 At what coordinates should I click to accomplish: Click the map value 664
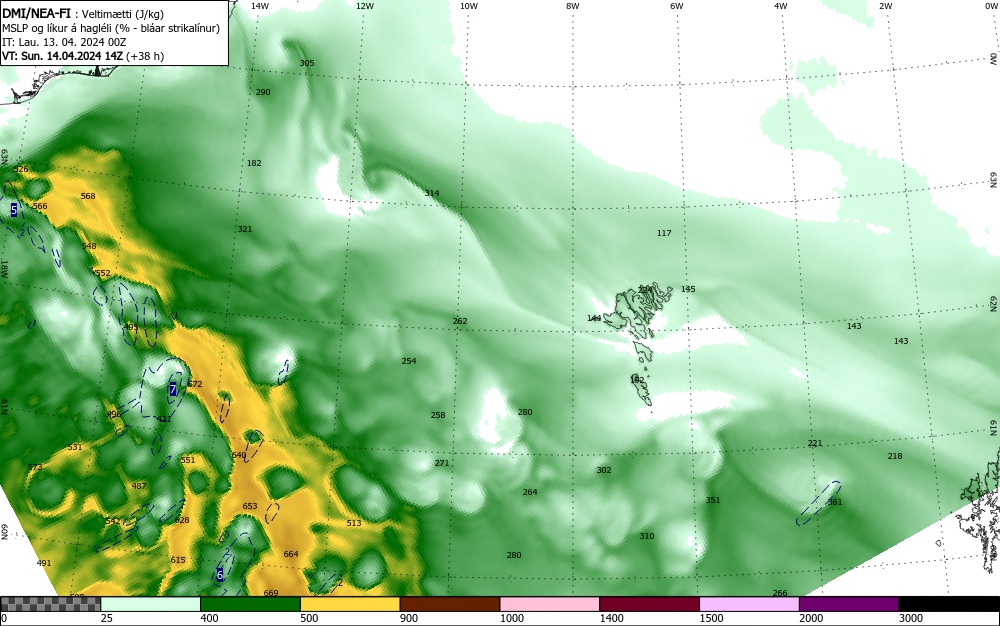click(x=291, y=554)
